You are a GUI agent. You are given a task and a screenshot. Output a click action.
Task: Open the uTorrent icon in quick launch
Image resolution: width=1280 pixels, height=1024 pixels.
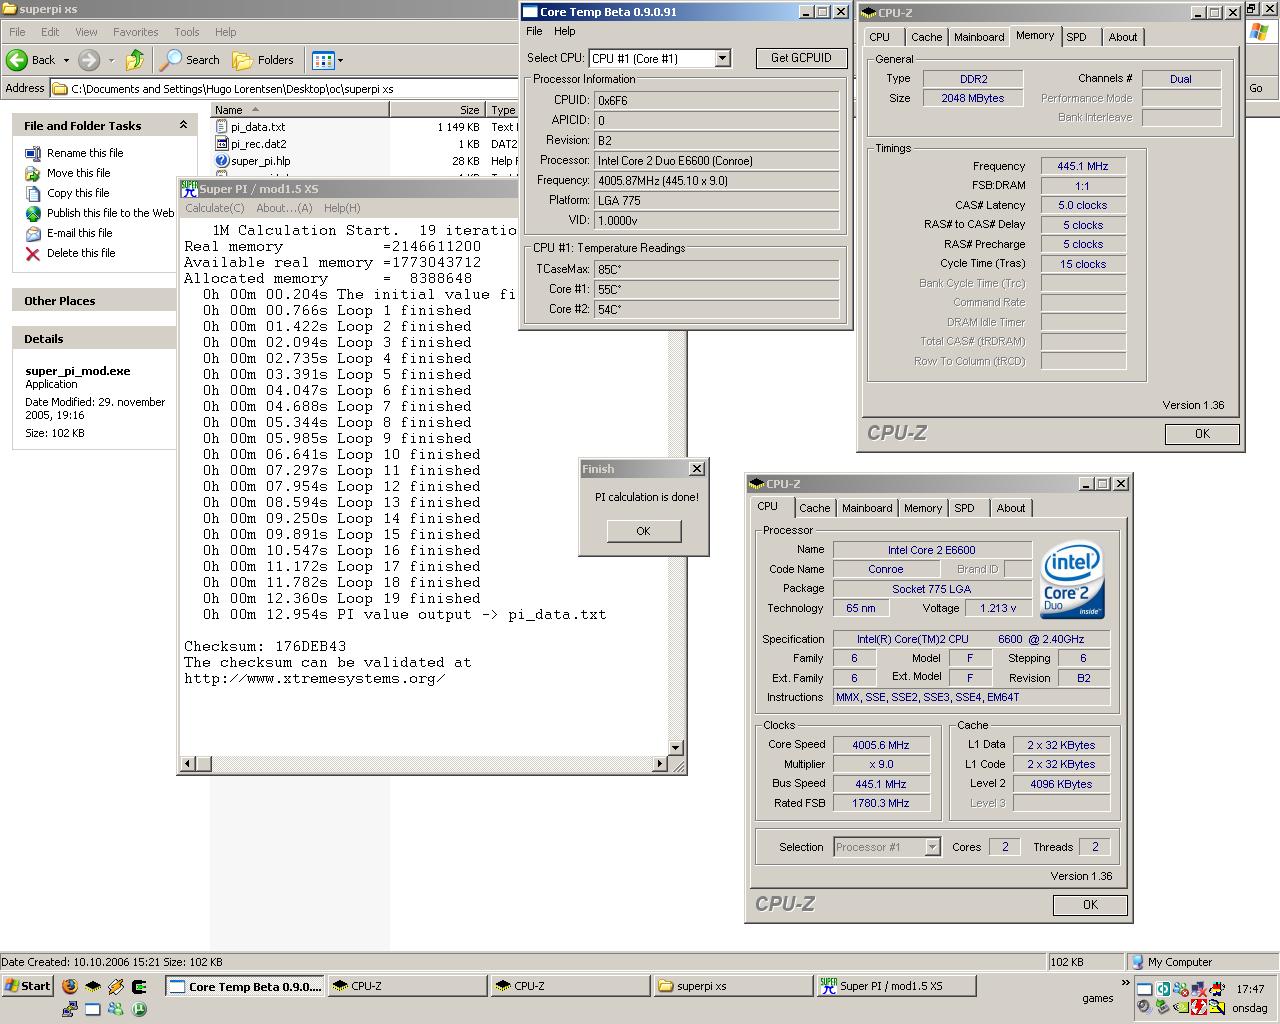tap(139, 1009)
